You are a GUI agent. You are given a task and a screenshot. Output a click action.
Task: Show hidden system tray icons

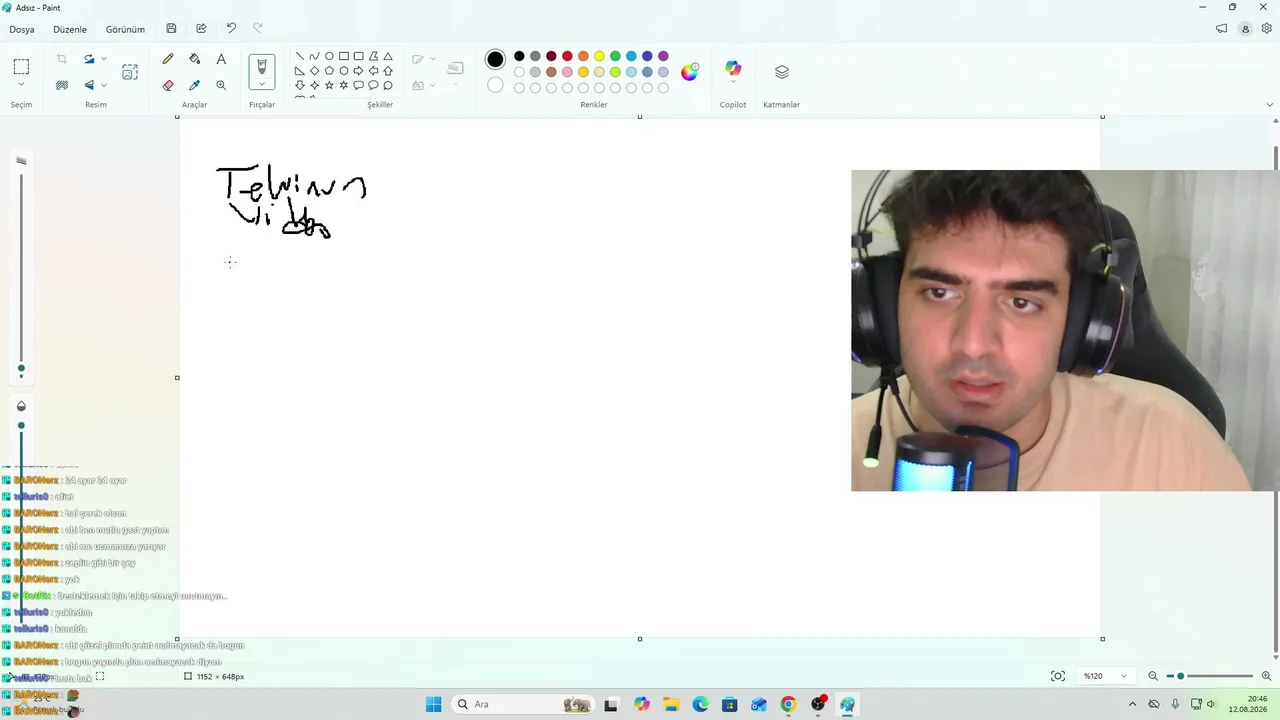point(1132,704)
